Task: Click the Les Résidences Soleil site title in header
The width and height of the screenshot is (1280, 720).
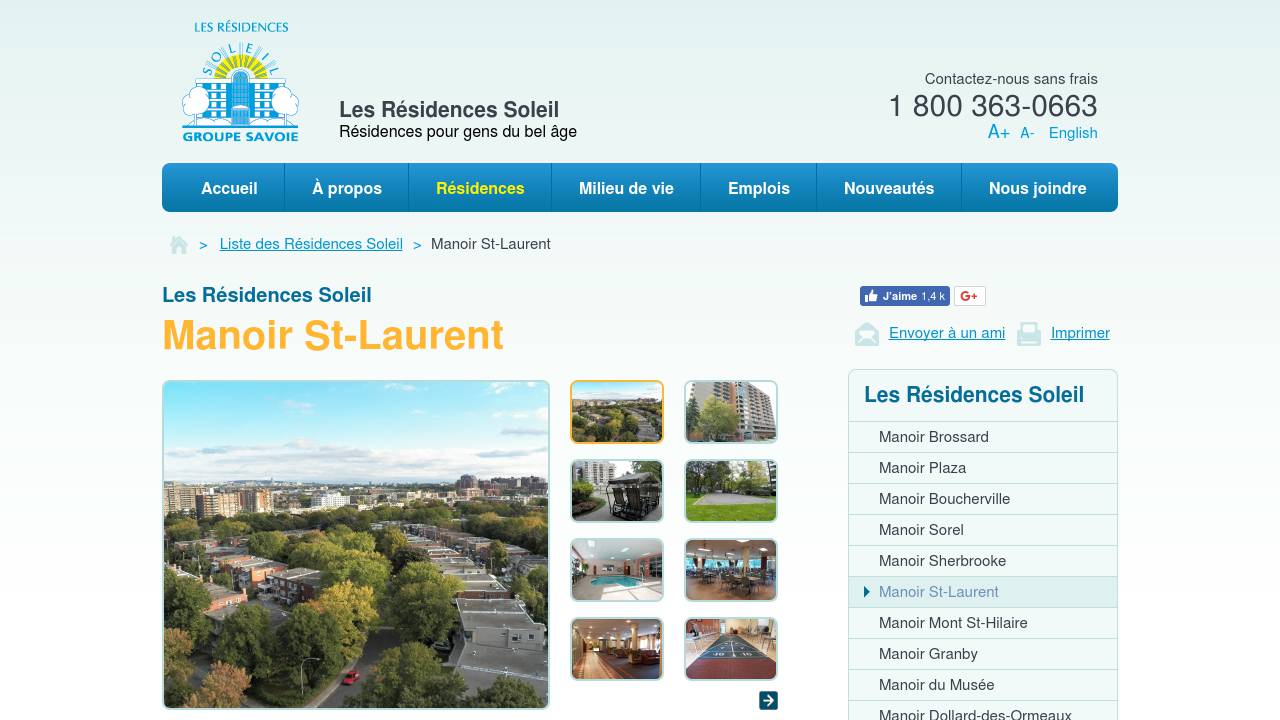Action: click(x=449, y=110)
